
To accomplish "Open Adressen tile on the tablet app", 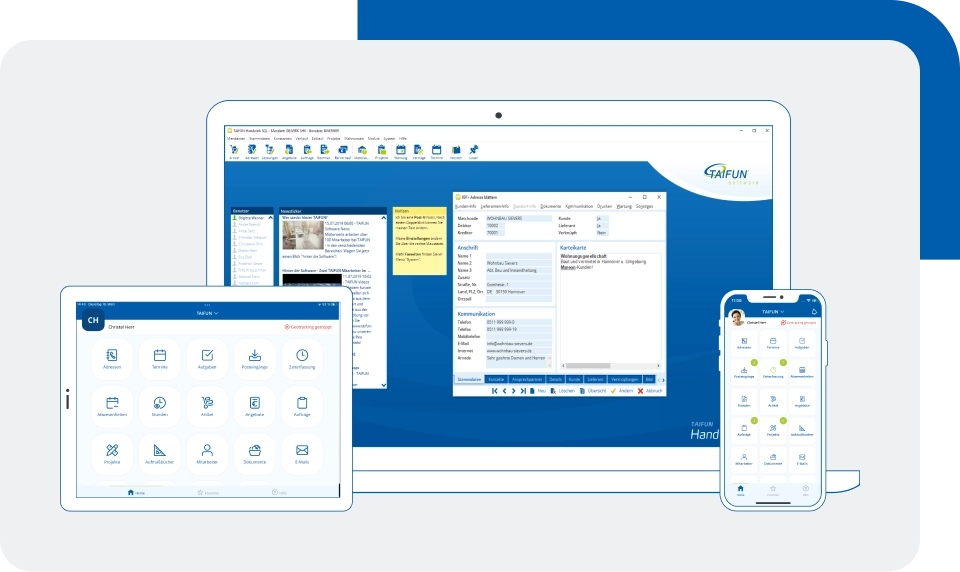I will pyautogui.click(x=112, y=356).
